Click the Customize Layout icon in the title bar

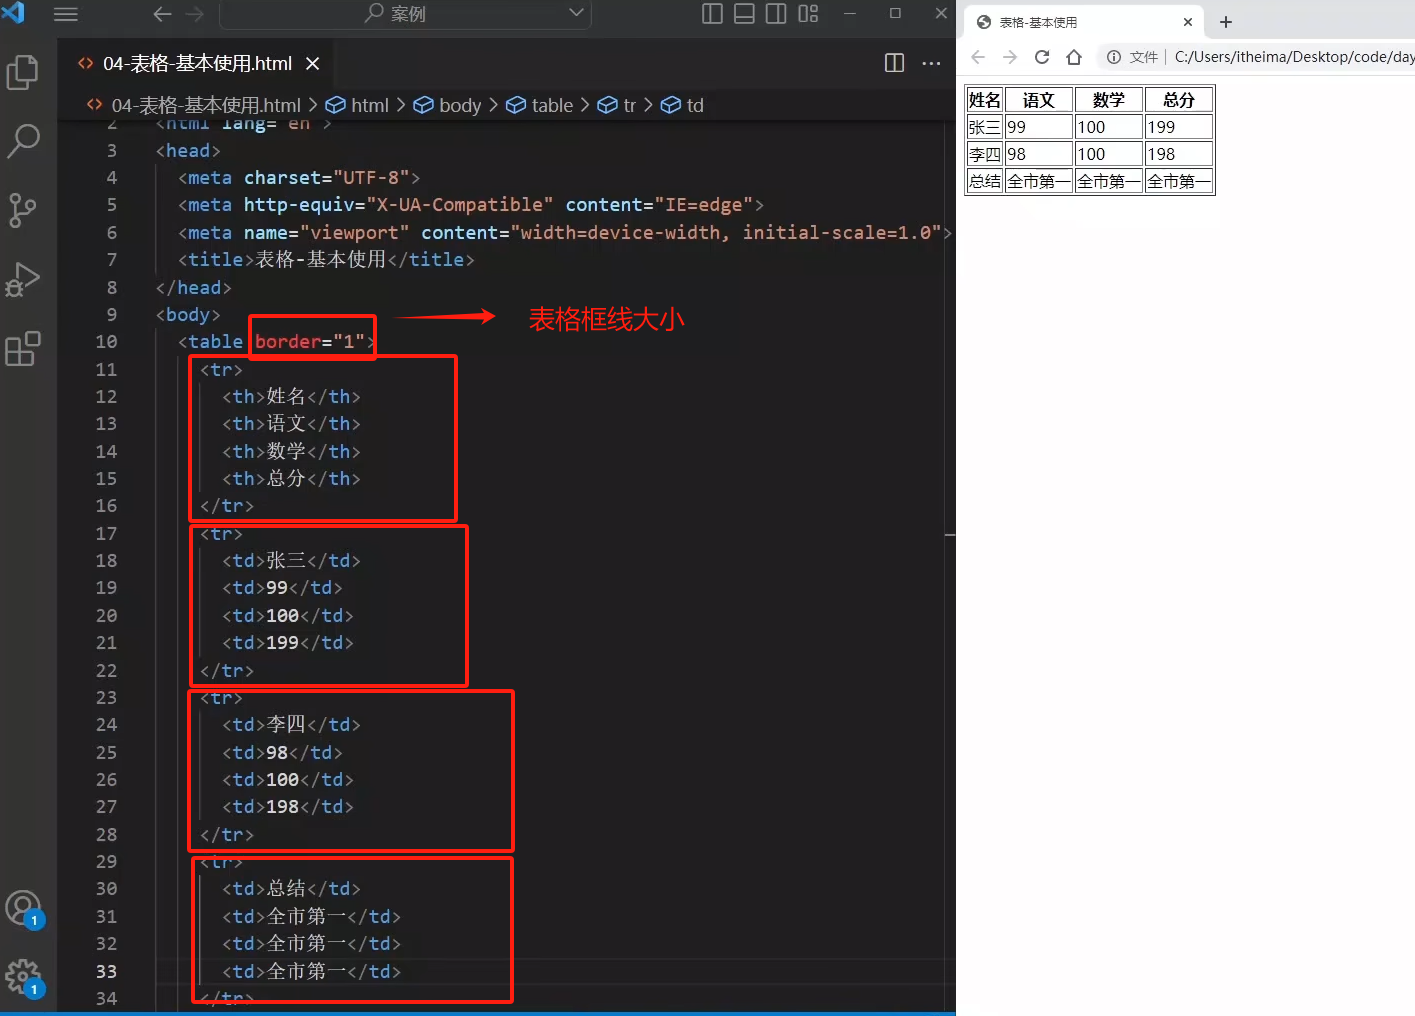[808, 14]
